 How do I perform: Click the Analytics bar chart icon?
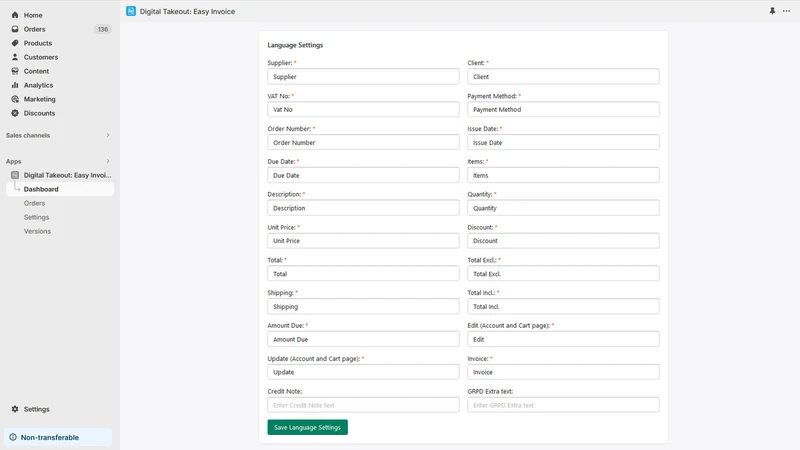[15, 85]
